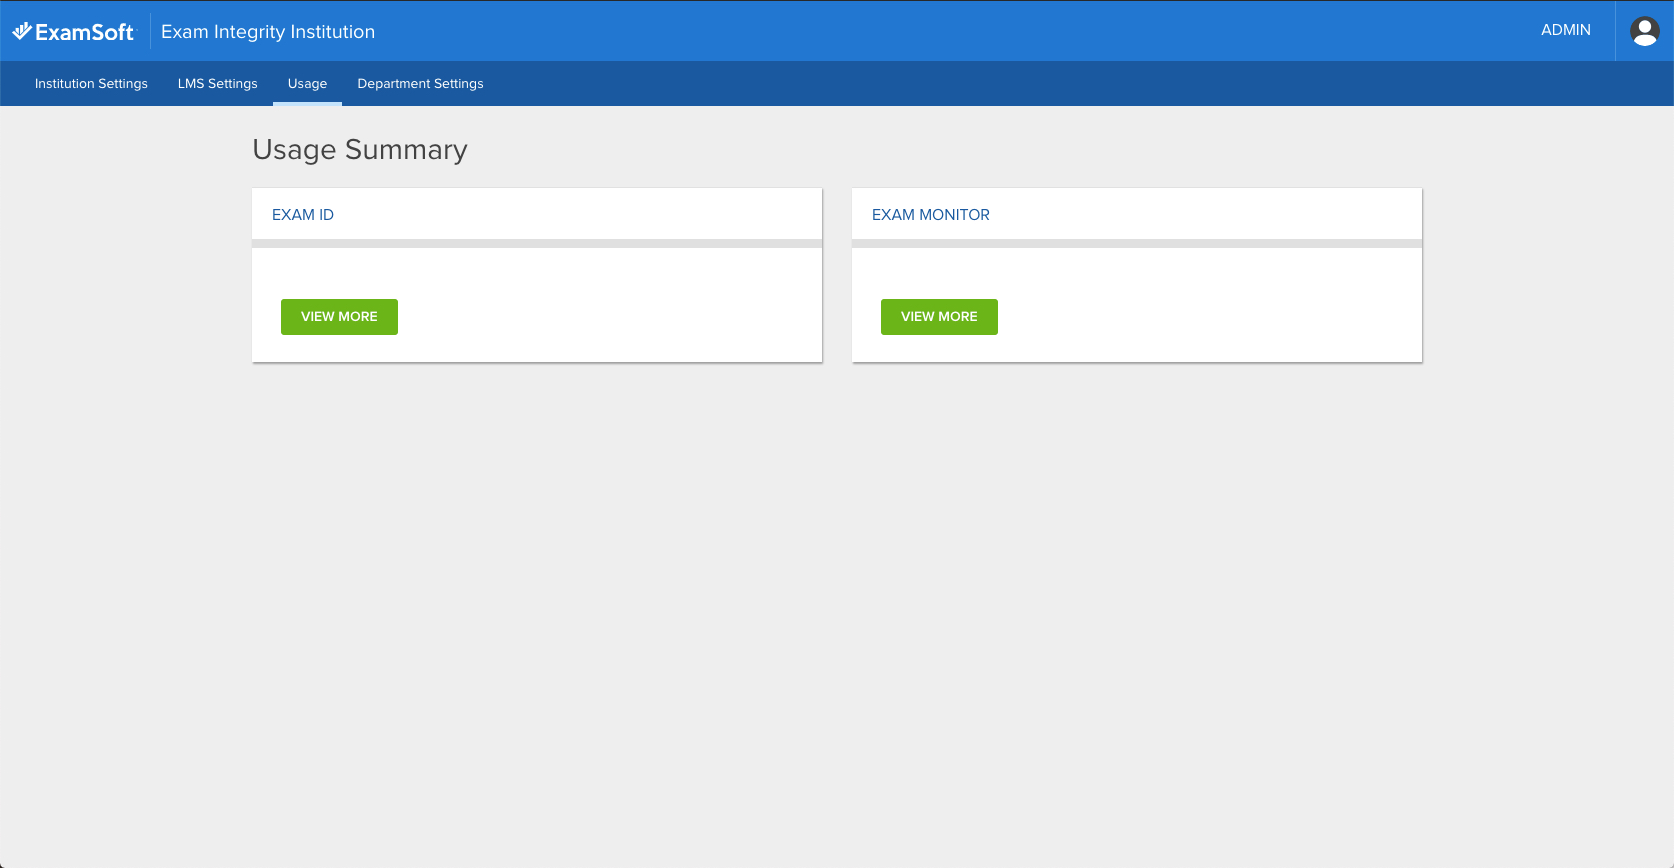Select the Usage tab

[307, 84]
